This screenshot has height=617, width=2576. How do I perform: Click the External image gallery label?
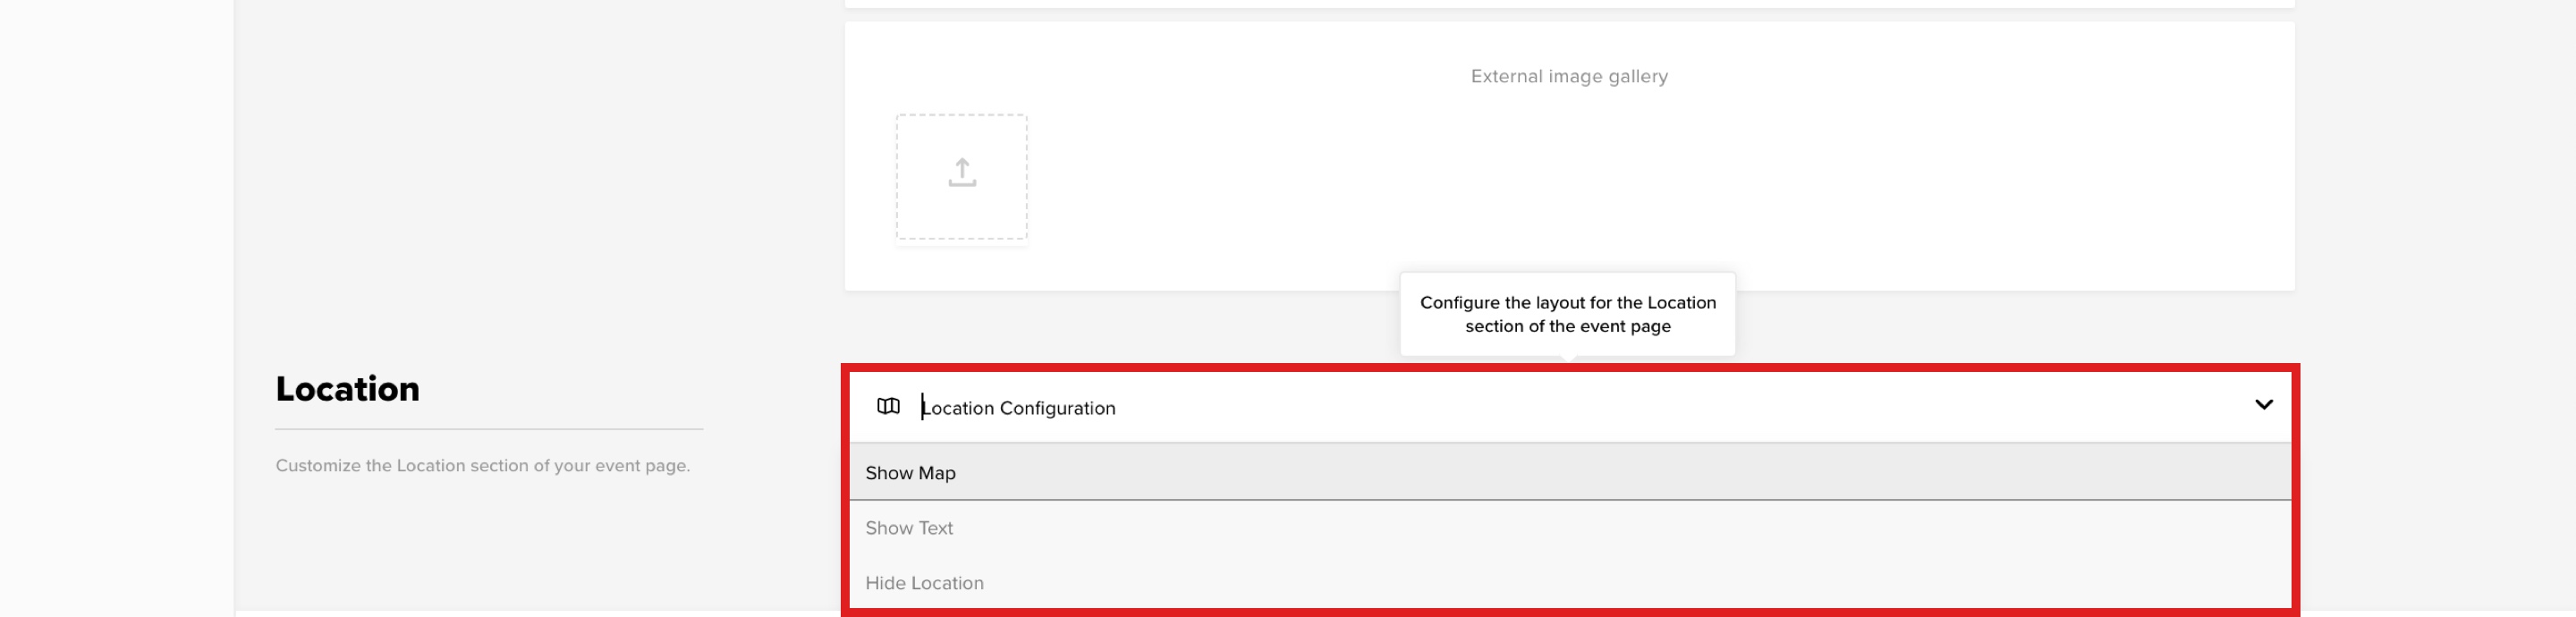click(1568, 76)
